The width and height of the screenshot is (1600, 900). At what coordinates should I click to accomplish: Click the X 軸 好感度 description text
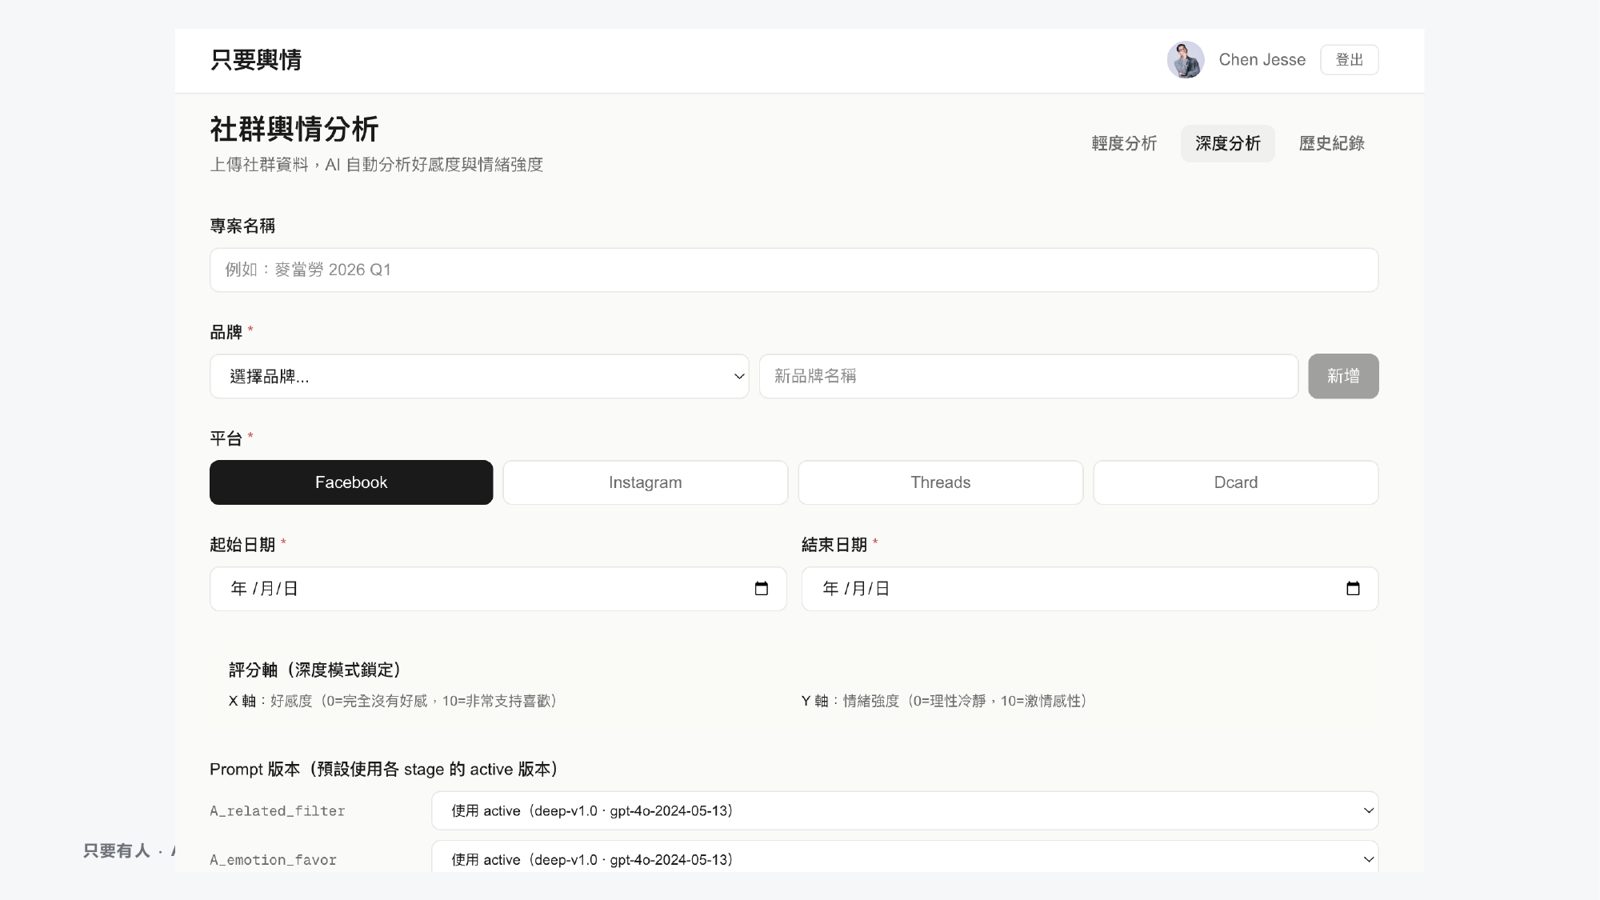pos(393,701)
